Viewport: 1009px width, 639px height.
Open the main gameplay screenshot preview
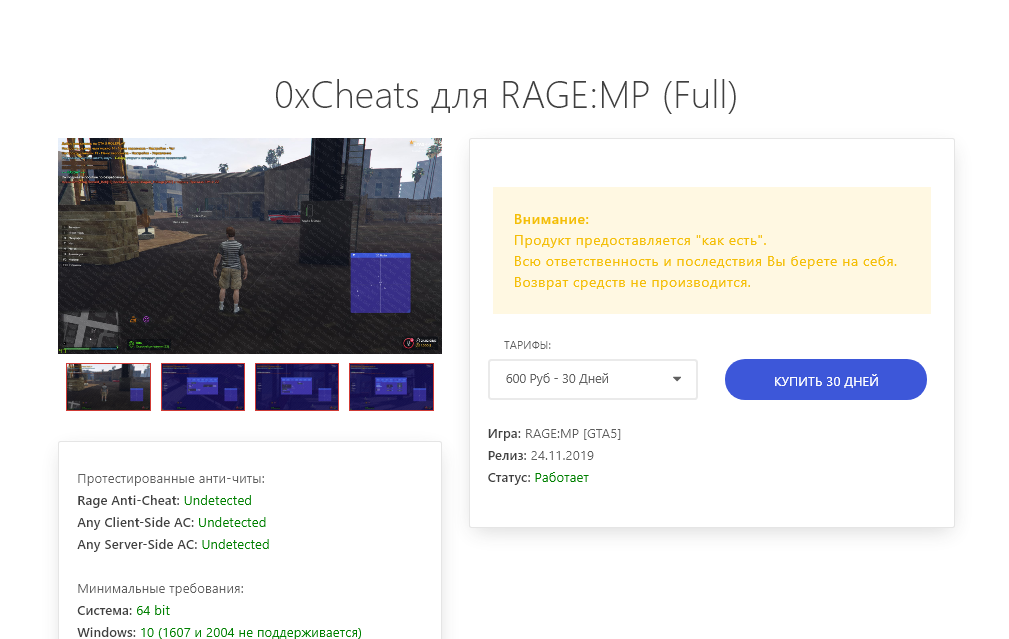pos(250,246)
